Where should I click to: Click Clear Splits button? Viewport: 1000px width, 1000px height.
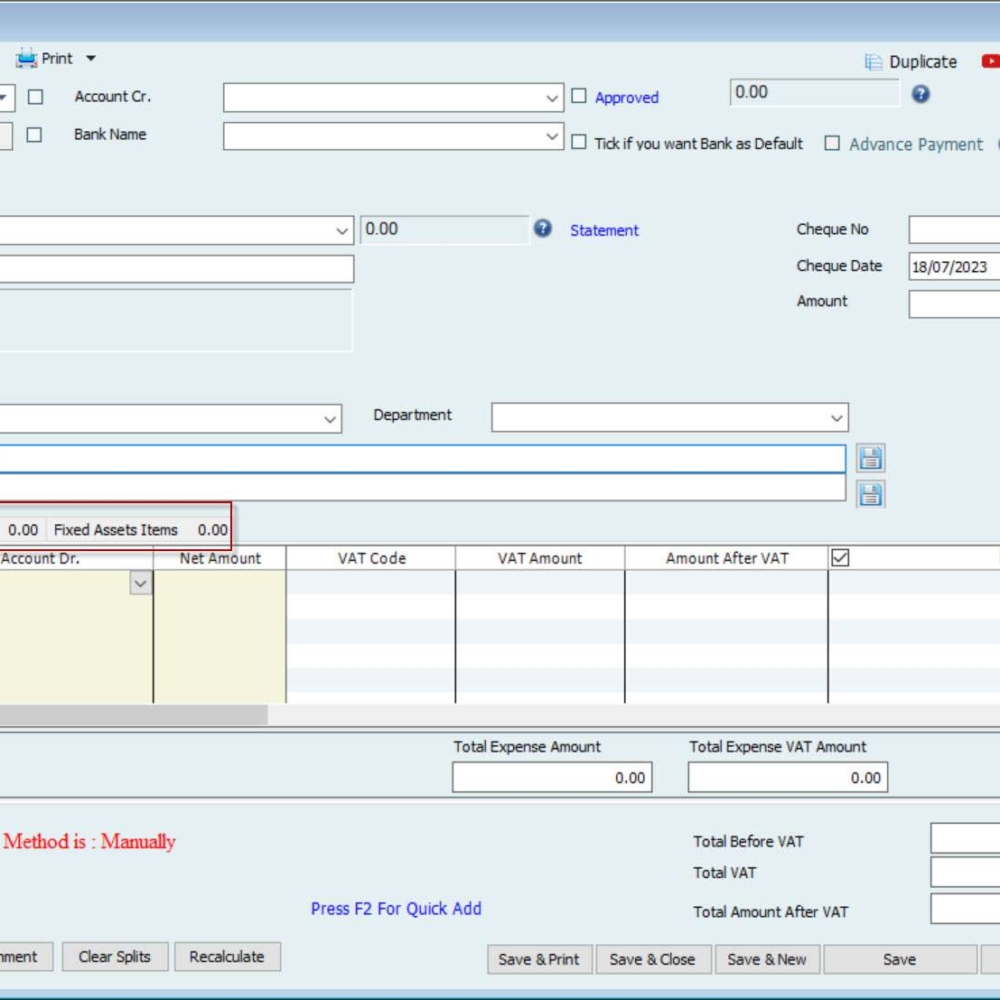(115, 957)
